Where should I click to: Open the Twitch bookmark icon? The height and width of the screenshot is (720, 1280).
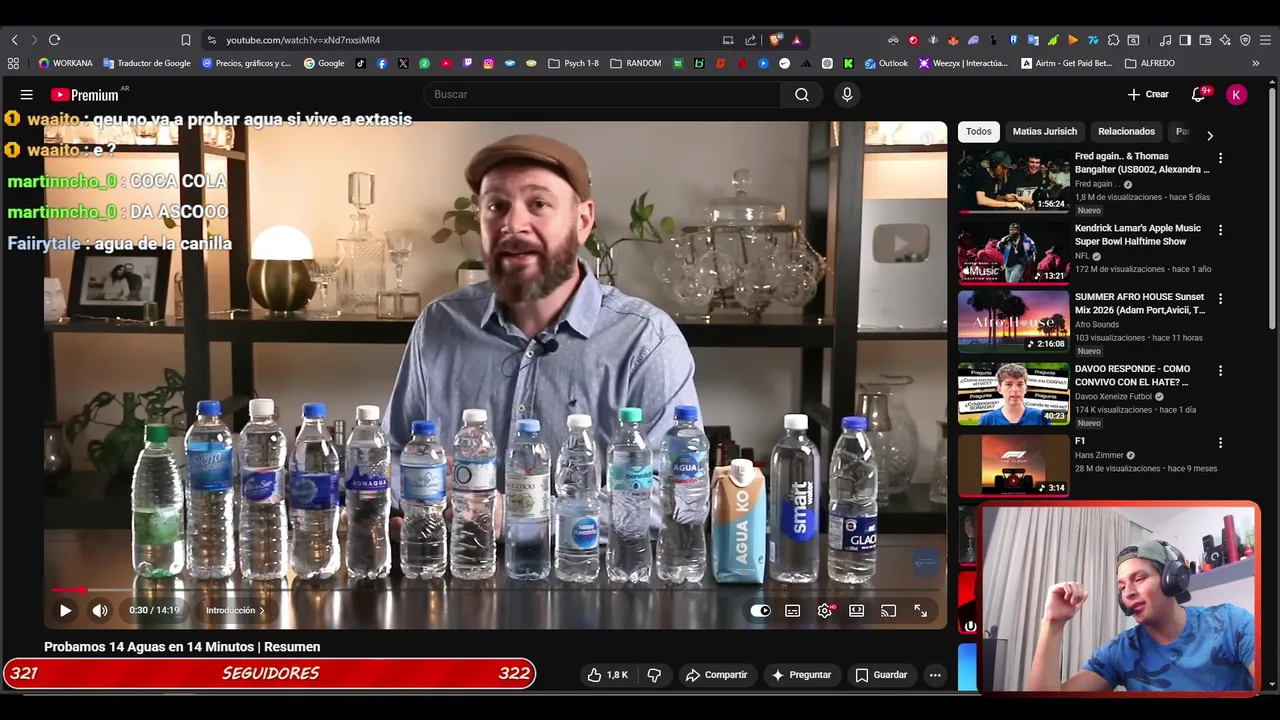467,63
